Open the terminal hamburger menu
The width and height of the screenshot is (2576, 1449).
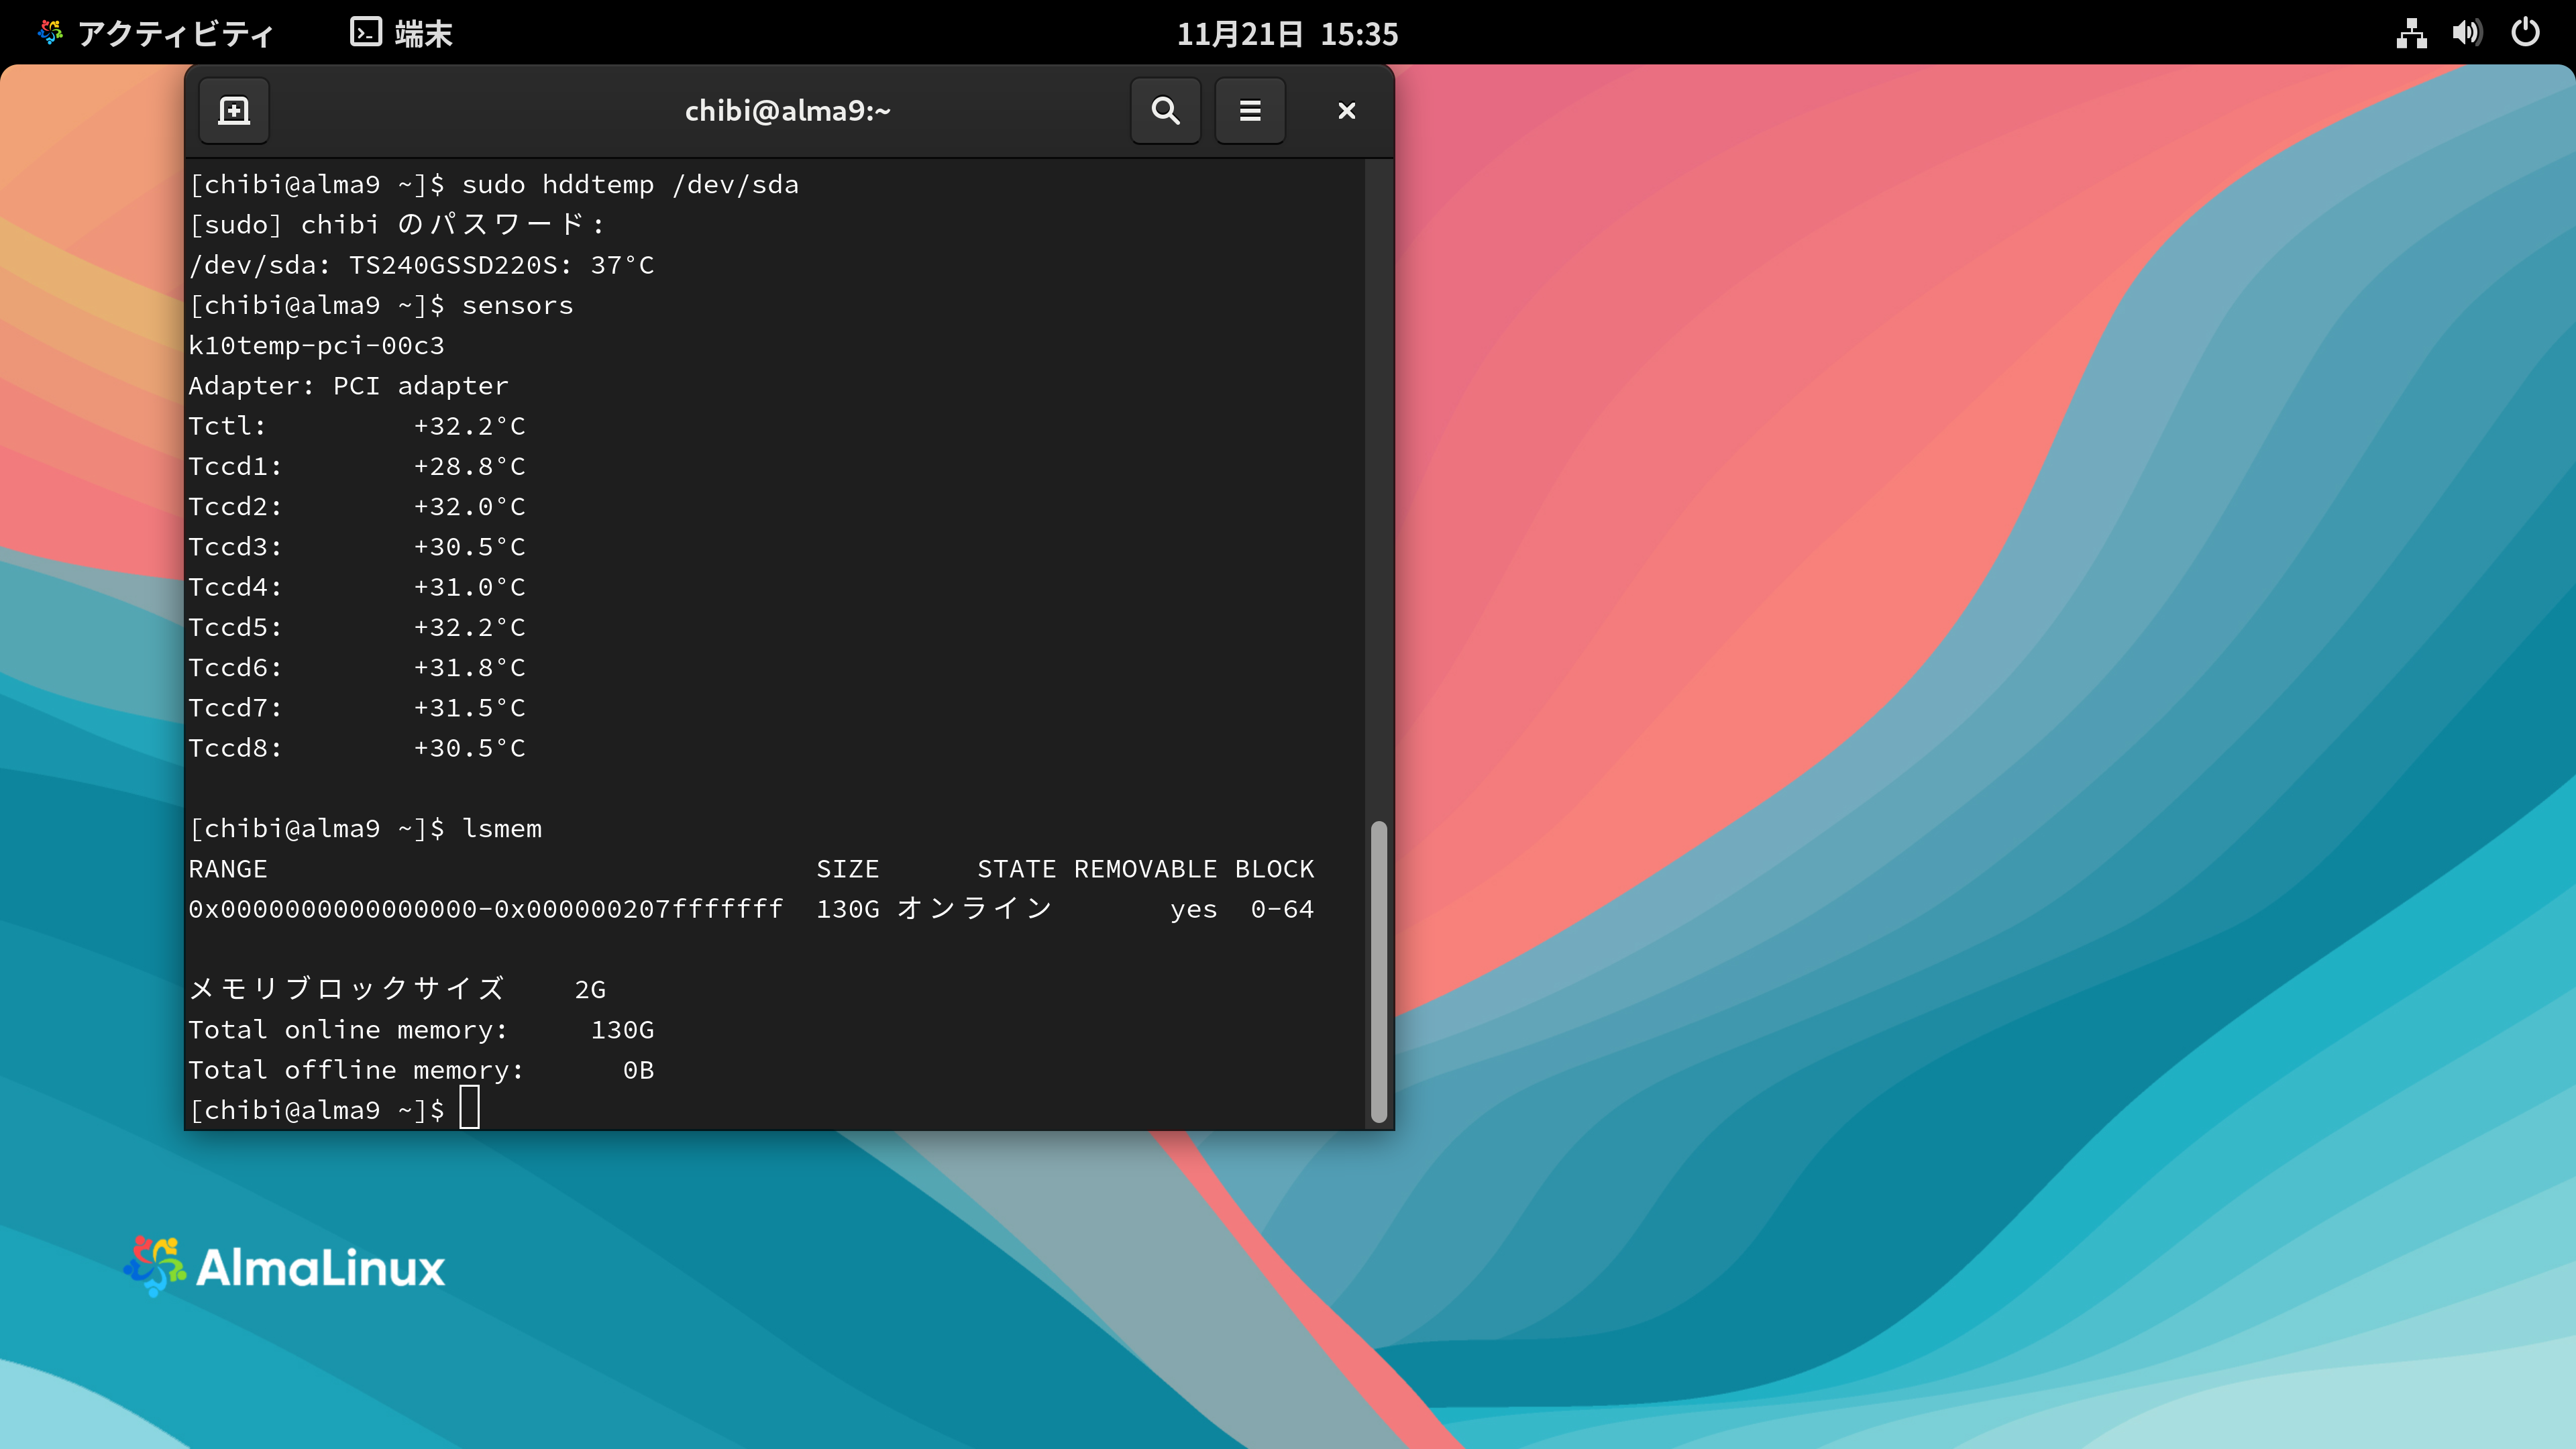[x=1249, y=111]
